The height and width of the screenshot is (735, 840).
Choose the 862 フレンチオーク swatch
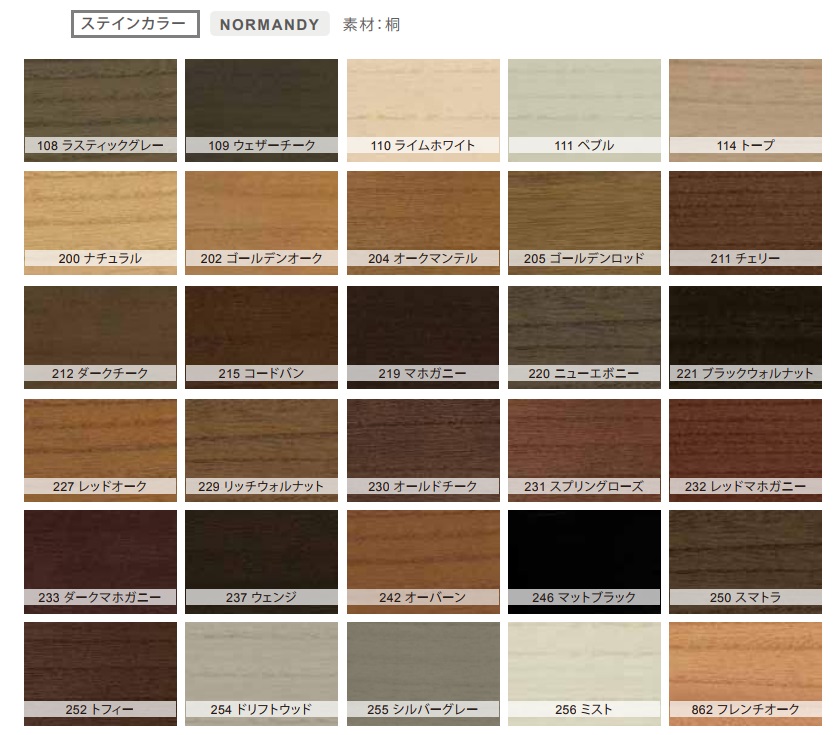pos(745,674)
